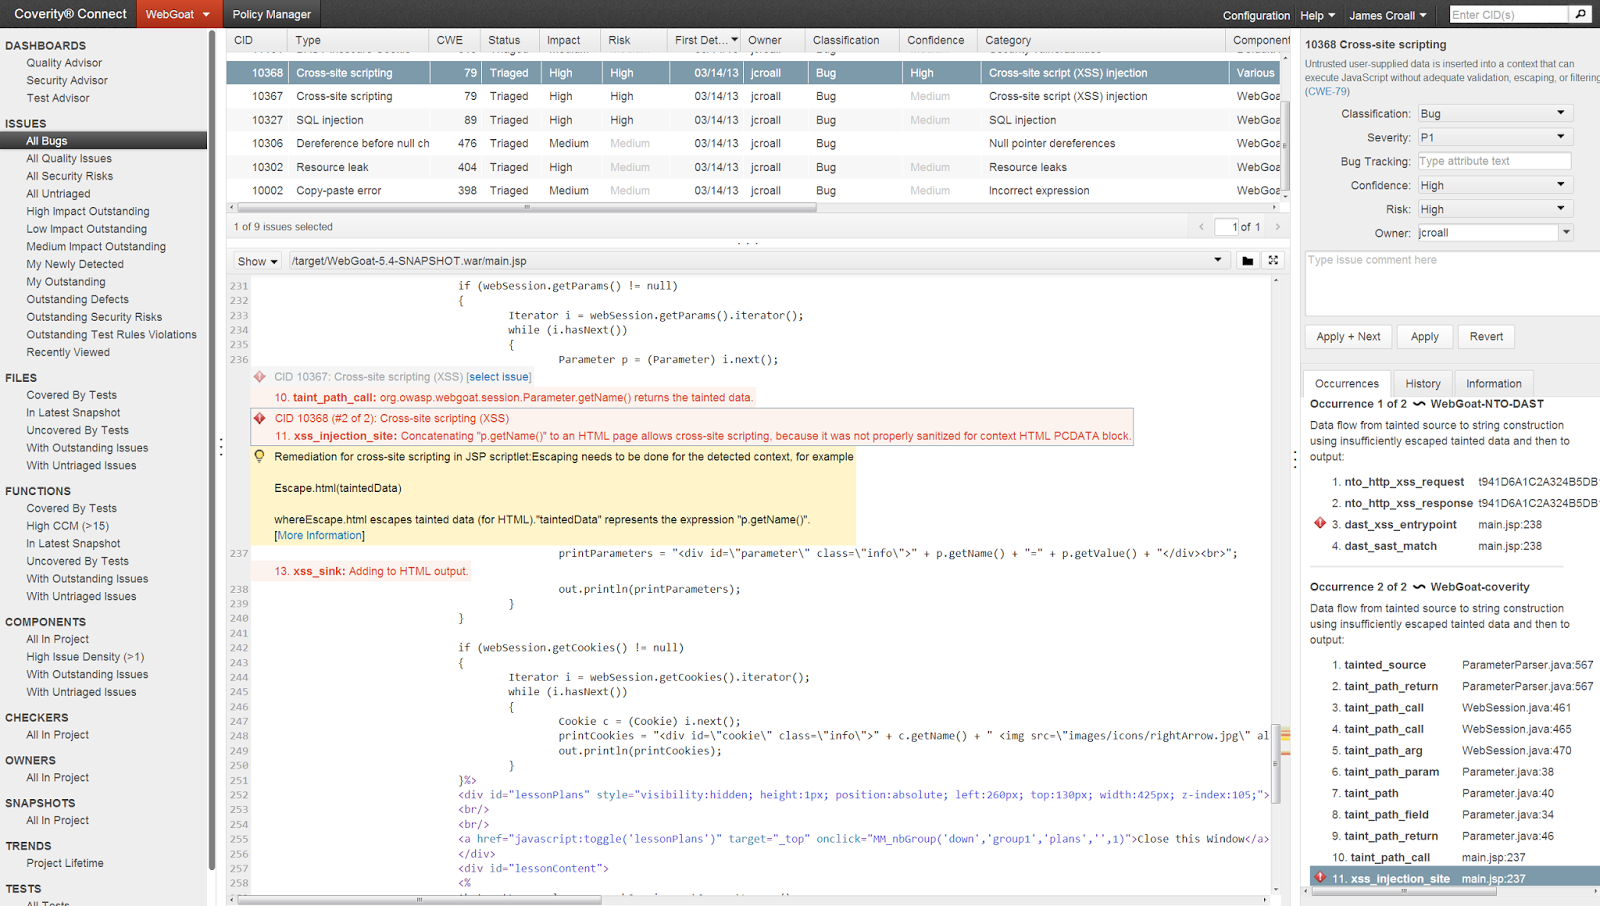1600x906 pixels.
Task: Open Configuration in the top bar
Action: pyautogui.click(x=1256, y=15)
